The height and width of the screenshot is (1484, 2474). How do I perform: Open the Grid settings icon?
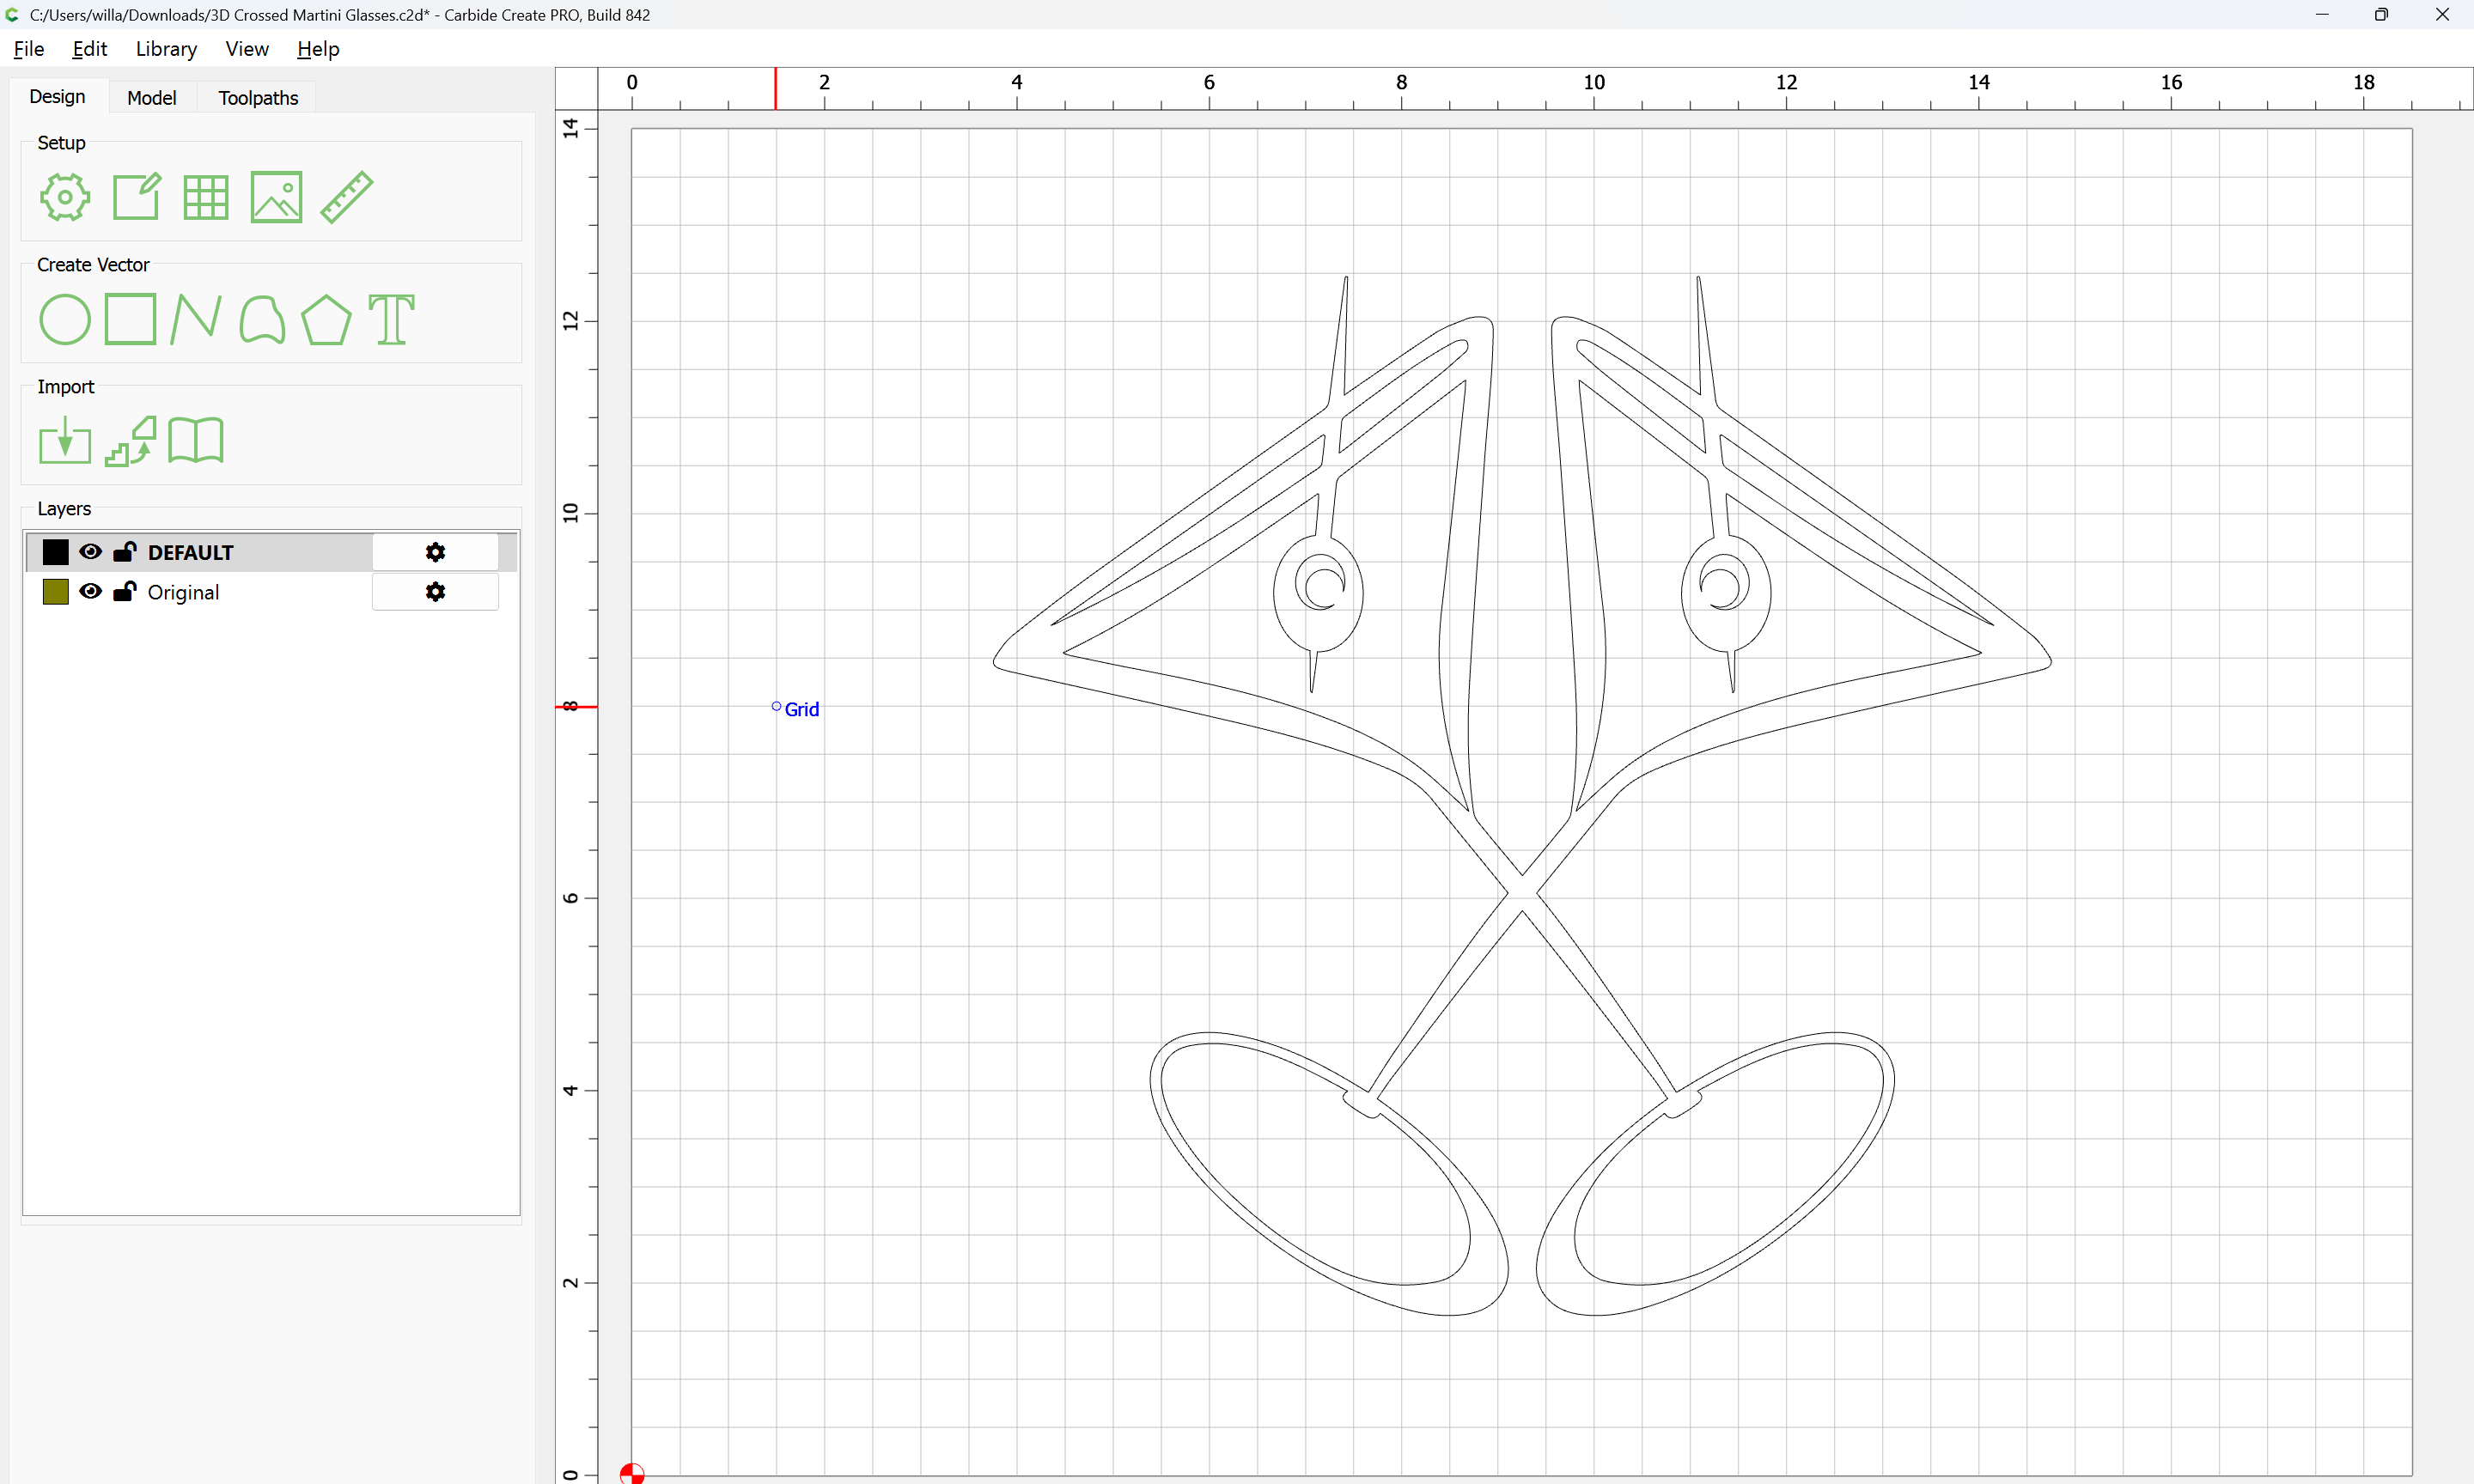pyautogui.click(x=206, y=197)
